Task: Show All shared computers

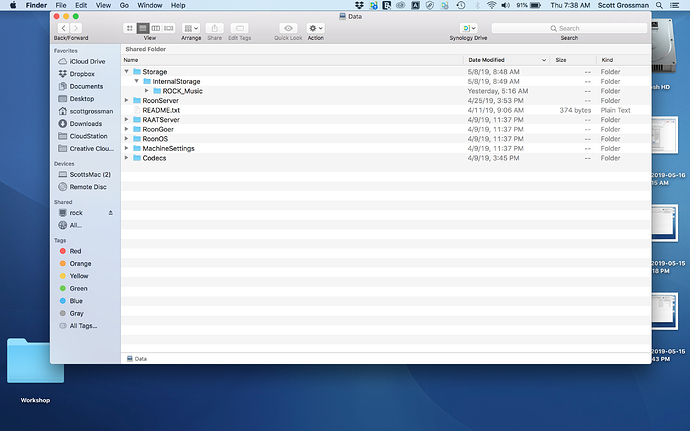Action: point(75,225)
